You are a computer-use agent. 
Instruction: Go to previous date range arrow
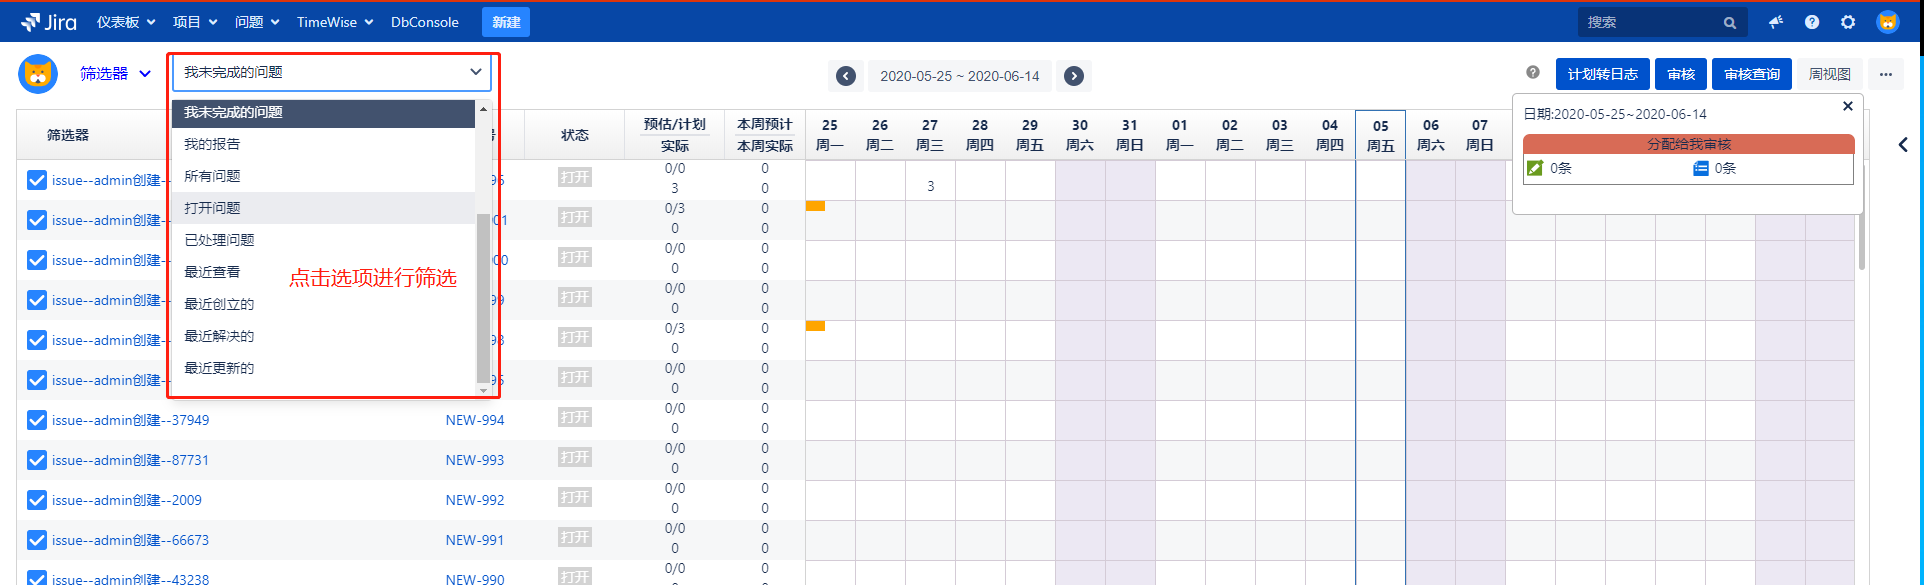click(x=846, y=76)
